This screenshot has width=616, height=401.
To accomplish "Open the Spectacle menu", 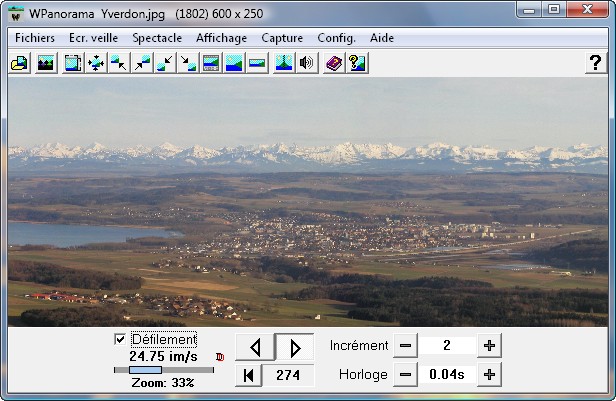I will click(157, 38).
